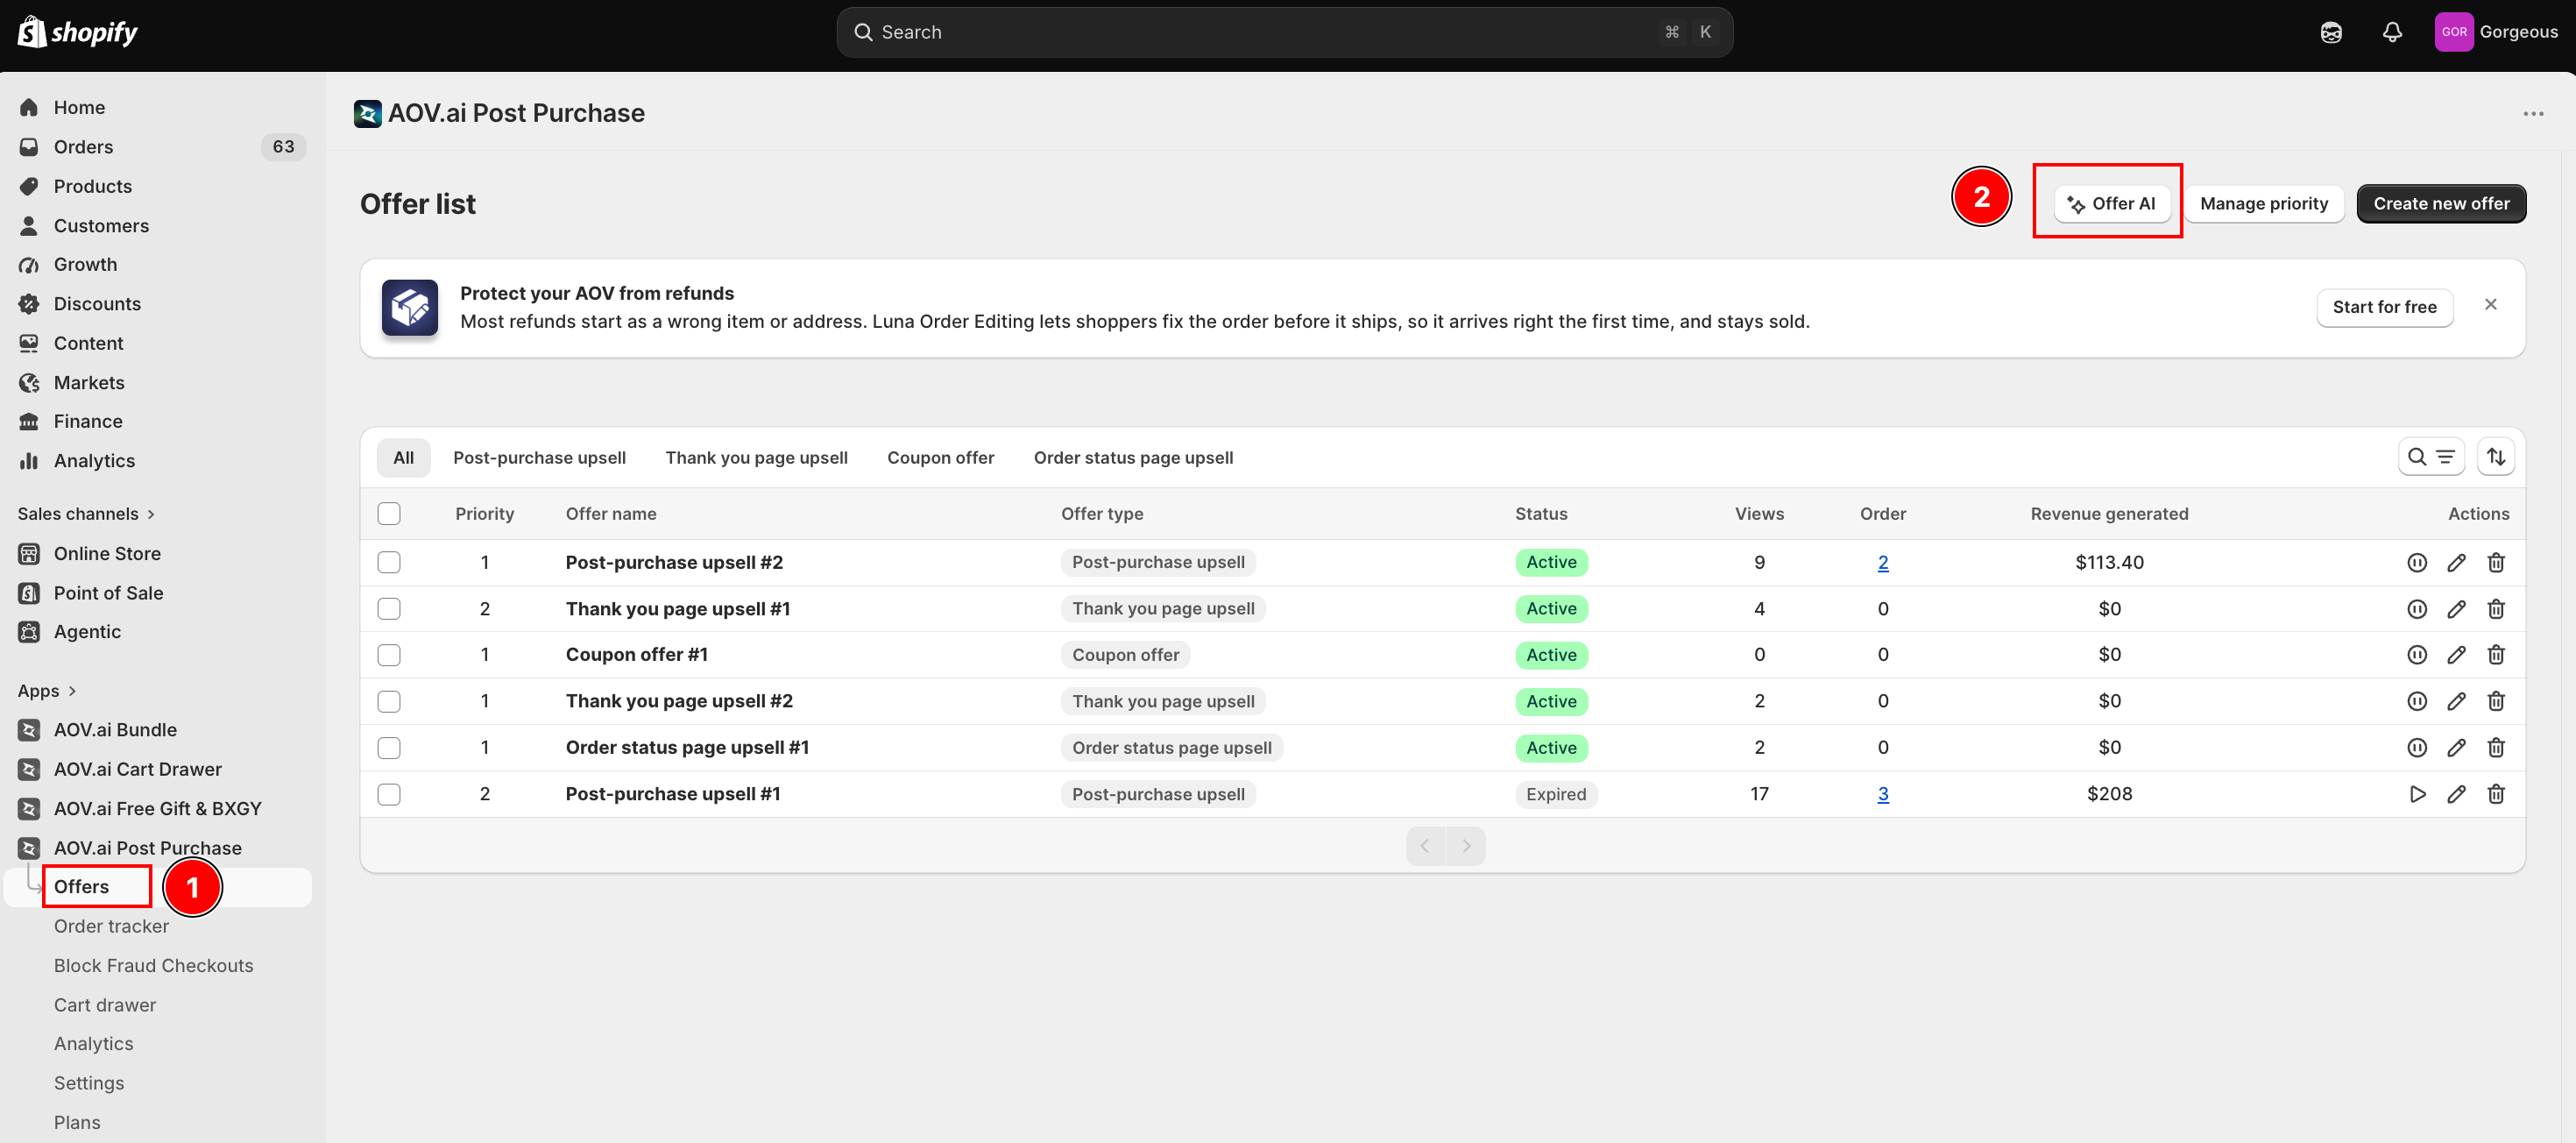Image resolution: width=2576 pixels, height=1143 pixels.
Task: Check the Order status page upsell #1 row checkbox
Action: [x=389, y=748]
